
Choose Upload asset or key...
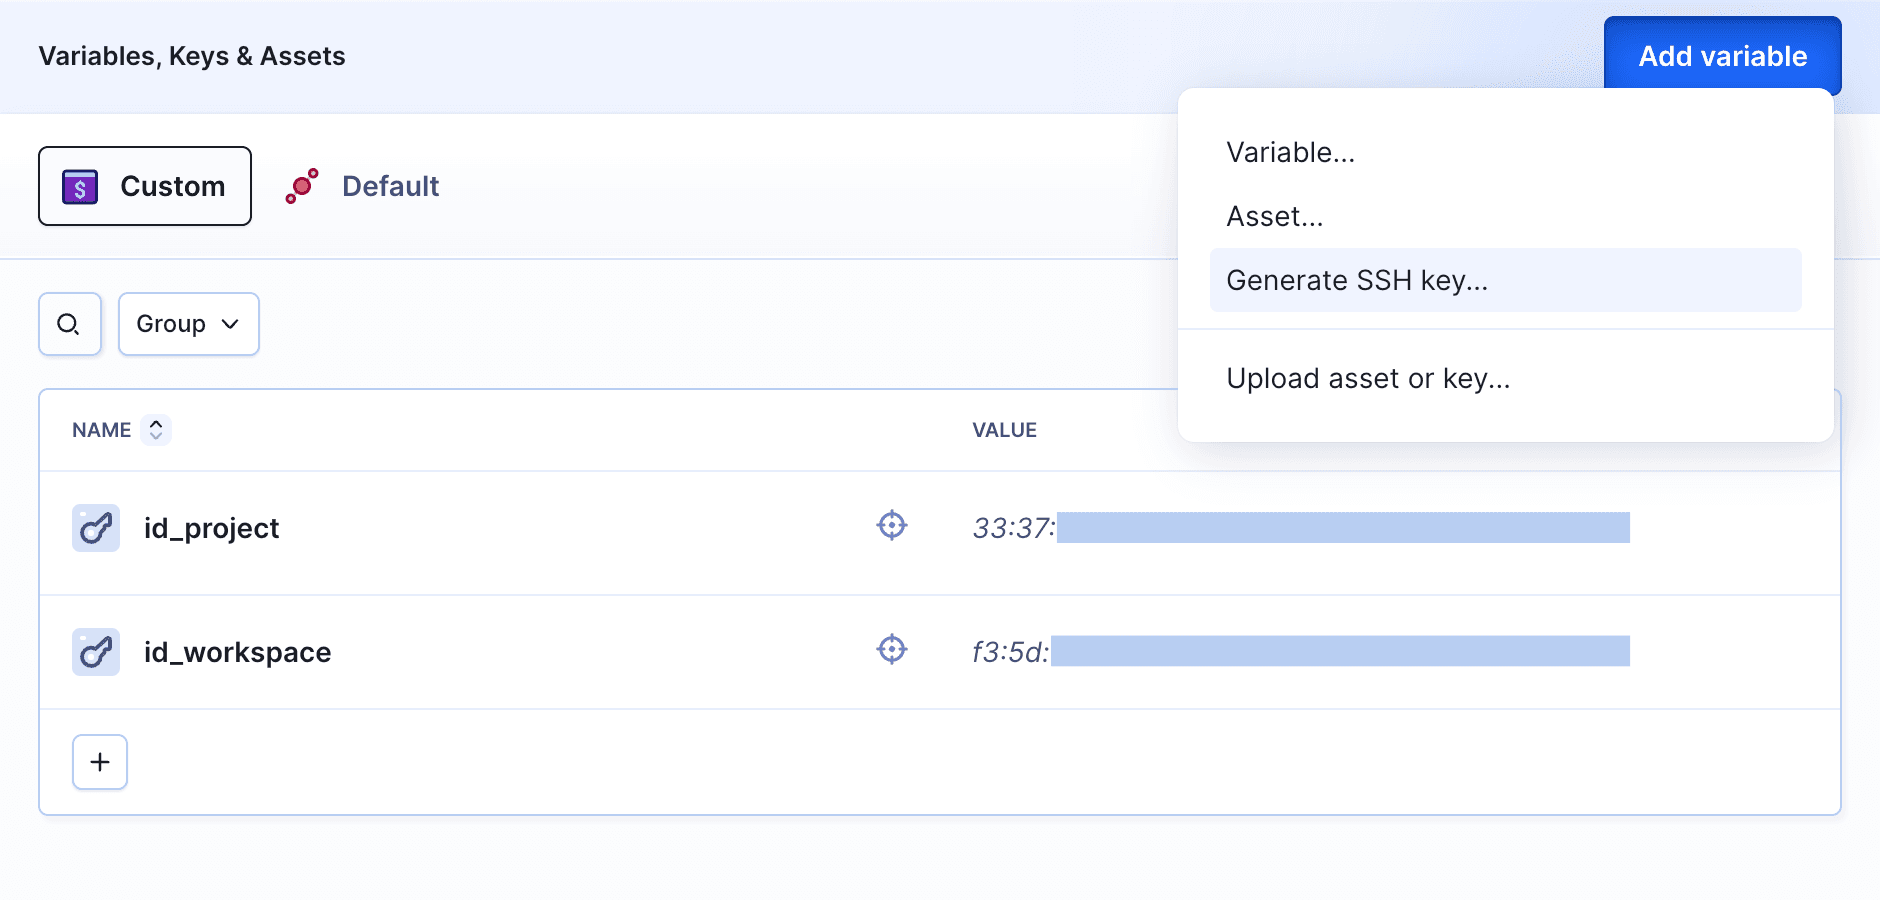pyautogui.click(x=1368, y=378)
